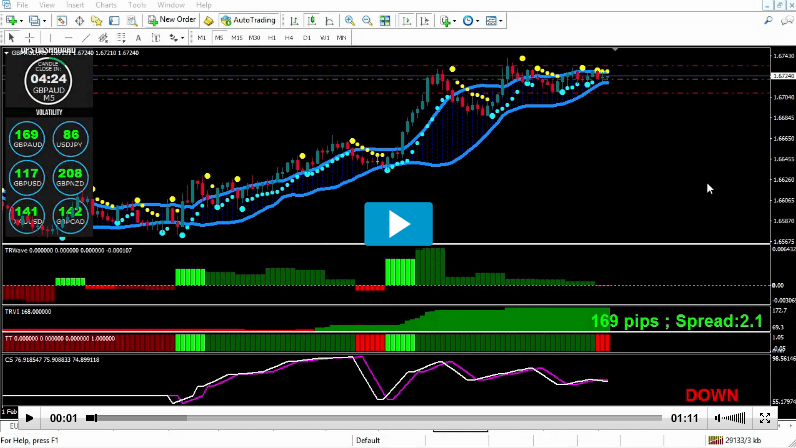Select the text label tool
The height and width of the screenshot is (448, 796).
tap(156, 38)
